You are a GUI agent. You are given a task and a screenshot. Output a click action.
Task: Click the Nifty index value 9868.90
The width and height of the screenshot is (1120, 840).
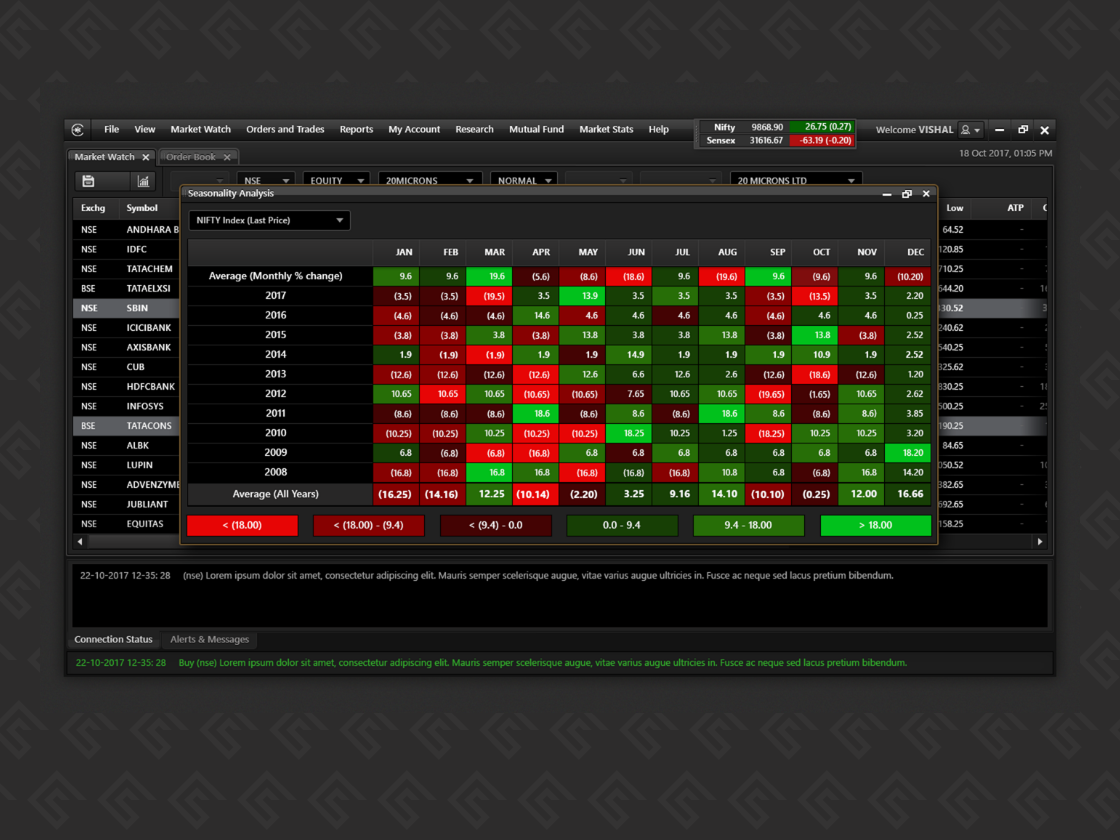point(766,127)
